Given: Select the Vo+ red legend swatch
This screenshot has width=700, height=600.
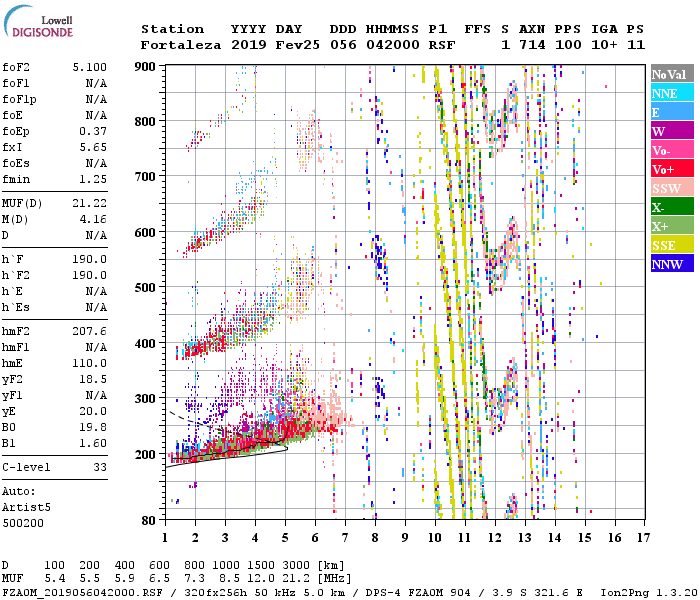Looking at the screenshot, I should 672,169.
